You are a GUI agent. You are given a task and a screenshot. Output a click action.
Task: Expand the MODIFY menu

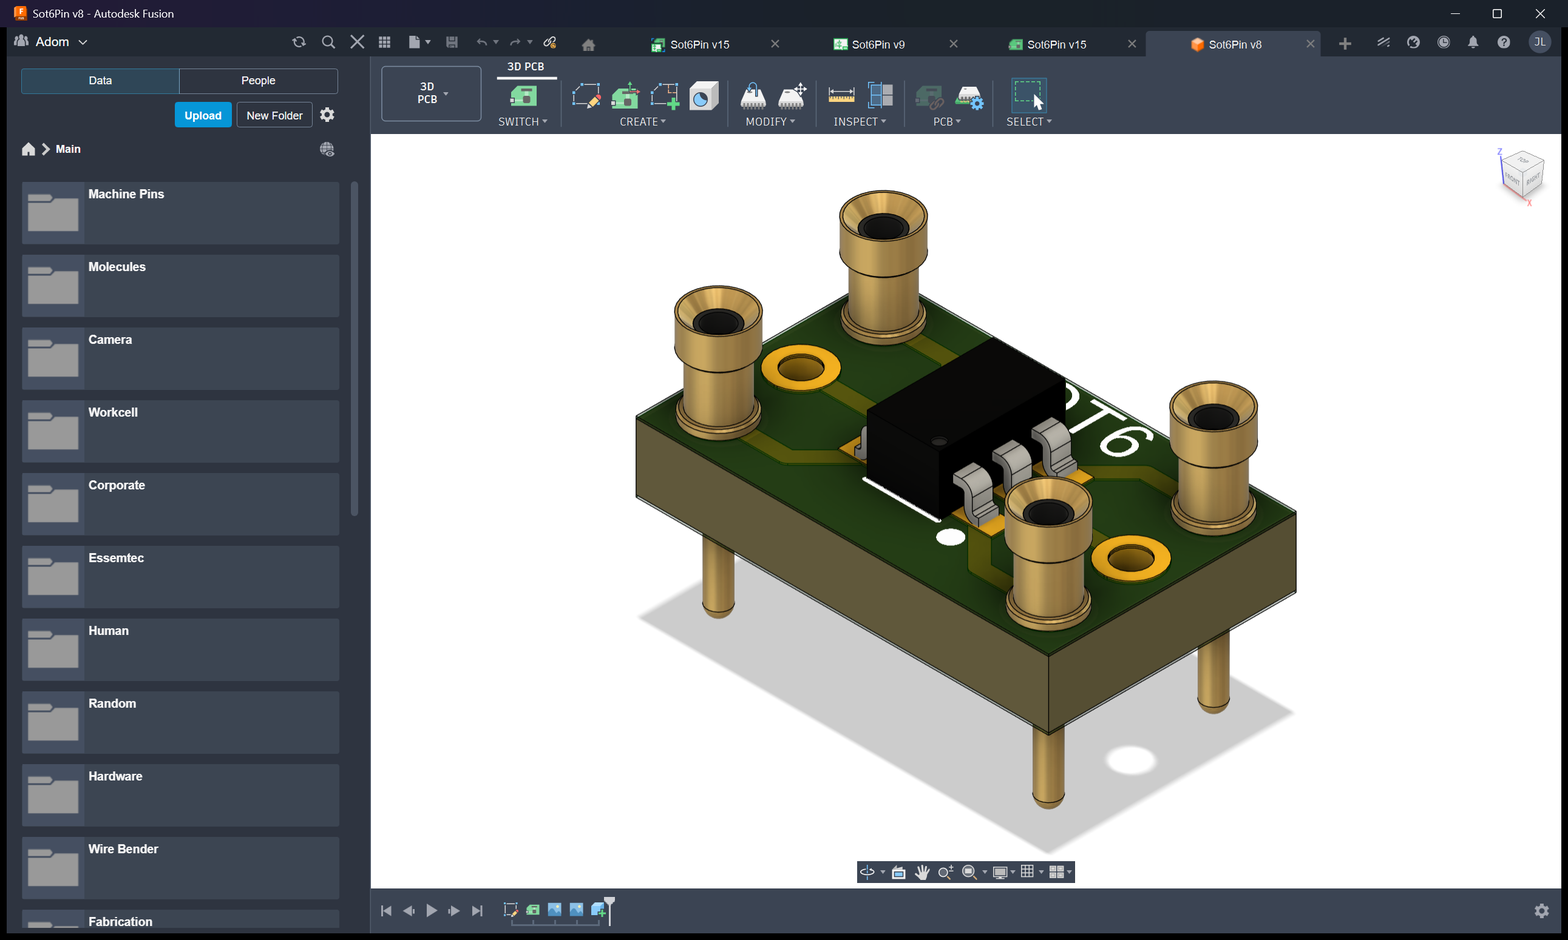(770, 122)
